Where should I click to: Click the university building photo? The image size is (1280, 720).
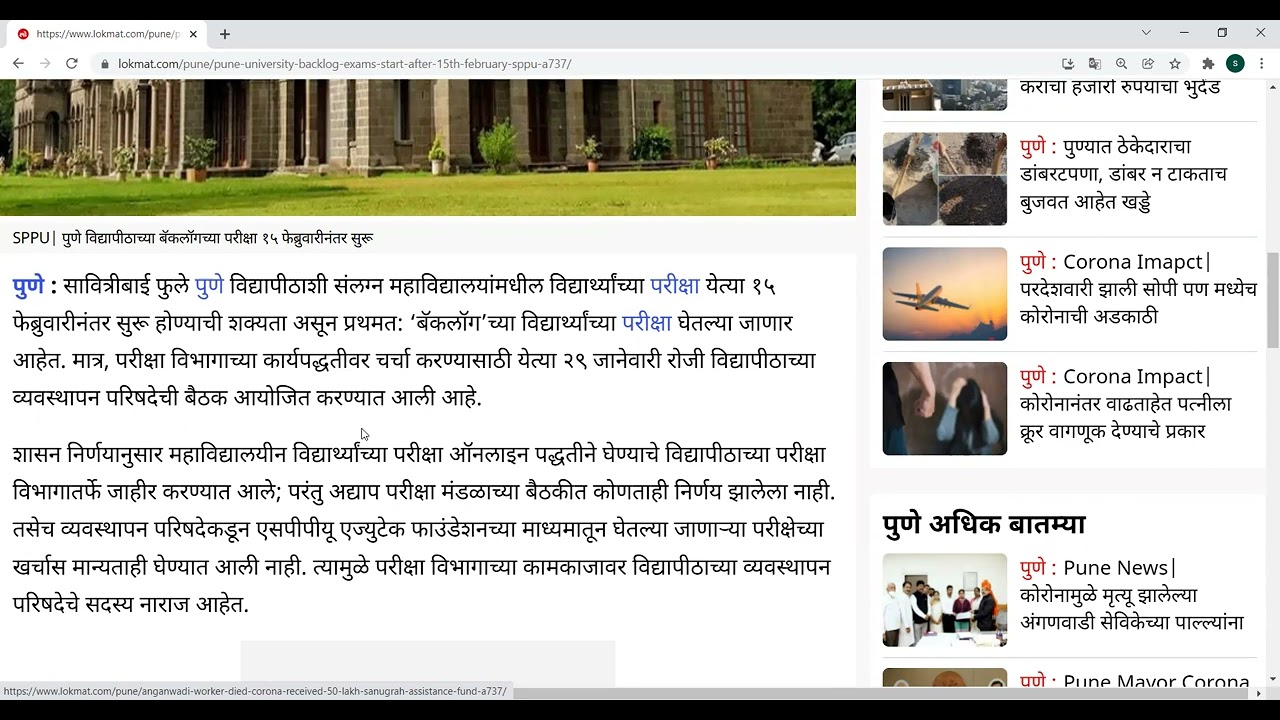(x=428, y=147)
